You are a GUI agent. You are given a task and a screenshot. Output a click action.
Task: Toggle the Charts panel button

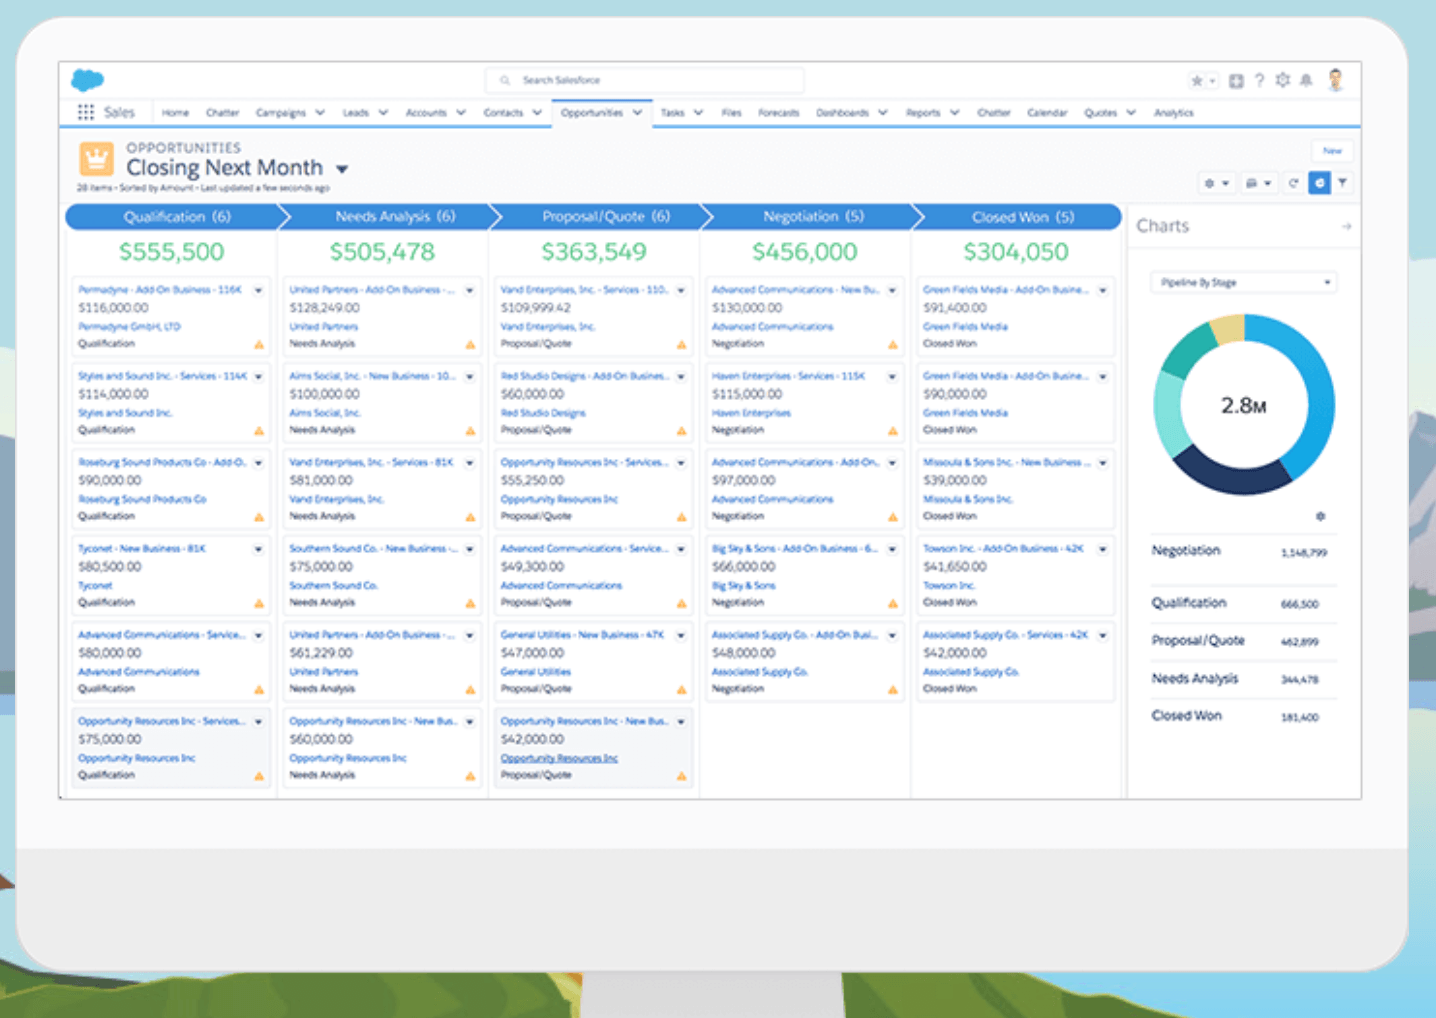[1320, 183]
